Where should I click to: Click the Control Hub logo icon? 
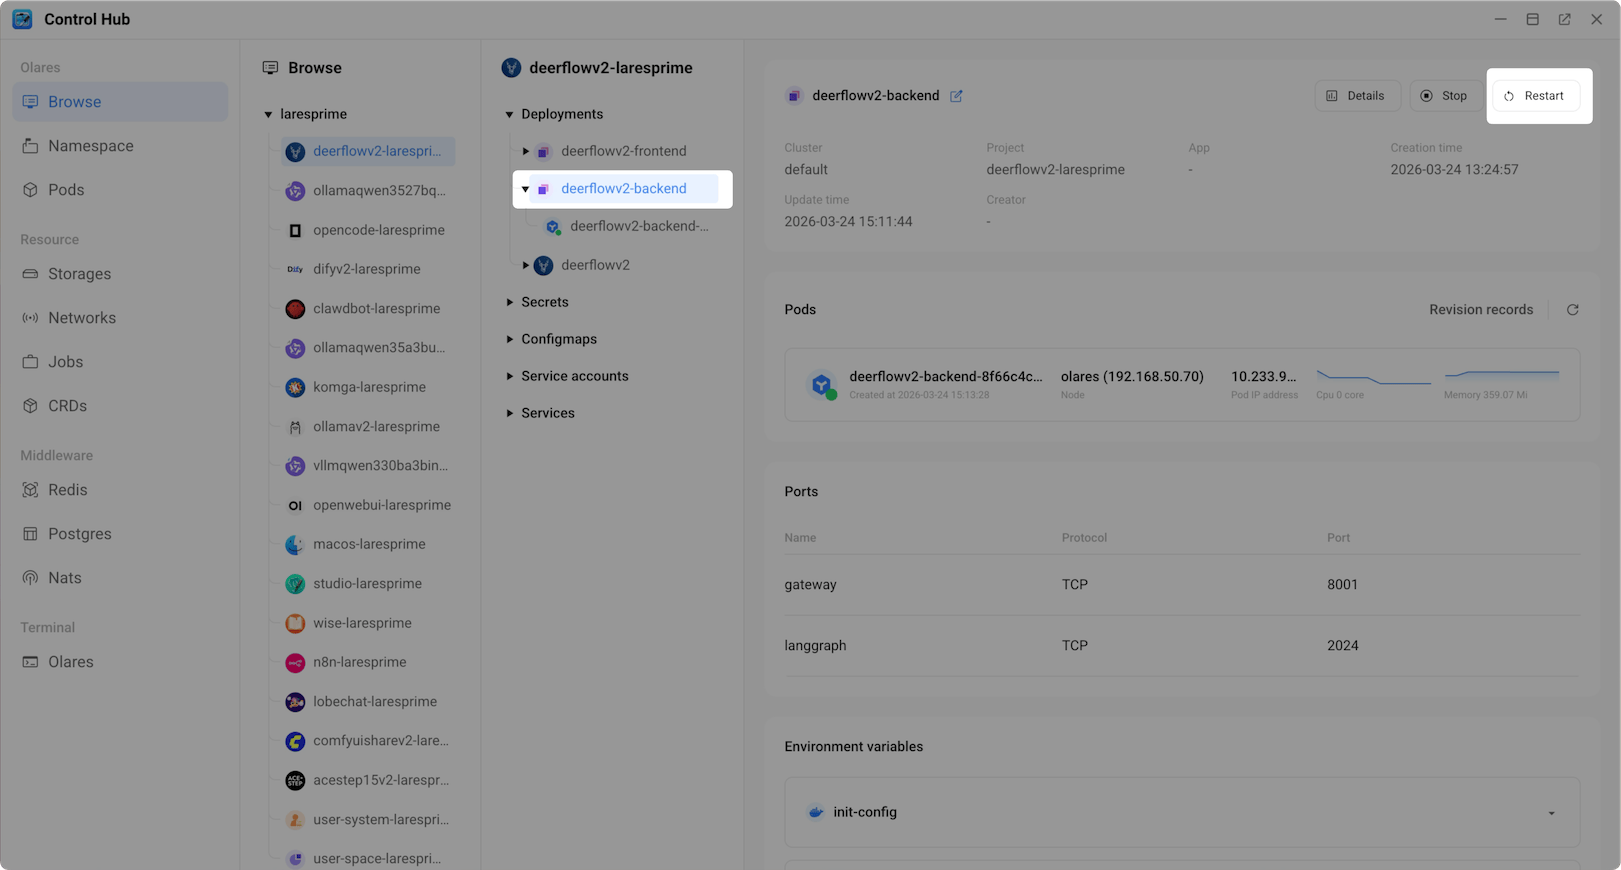tap(22, 19)
